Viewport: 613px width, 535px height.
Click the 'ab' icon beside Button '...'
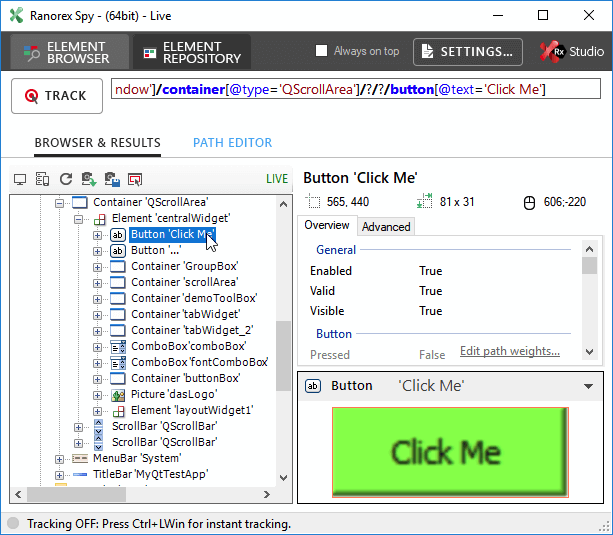point(117,251)
